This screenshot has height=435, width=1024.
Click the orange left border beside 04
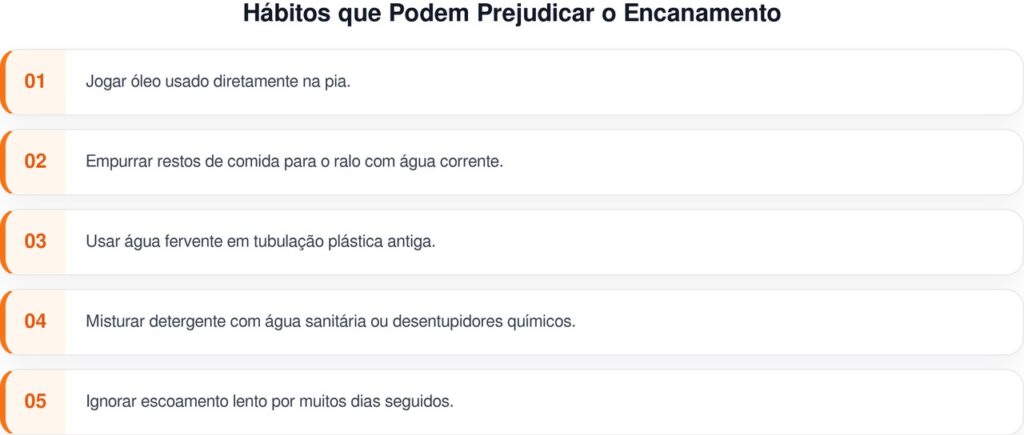3,321
